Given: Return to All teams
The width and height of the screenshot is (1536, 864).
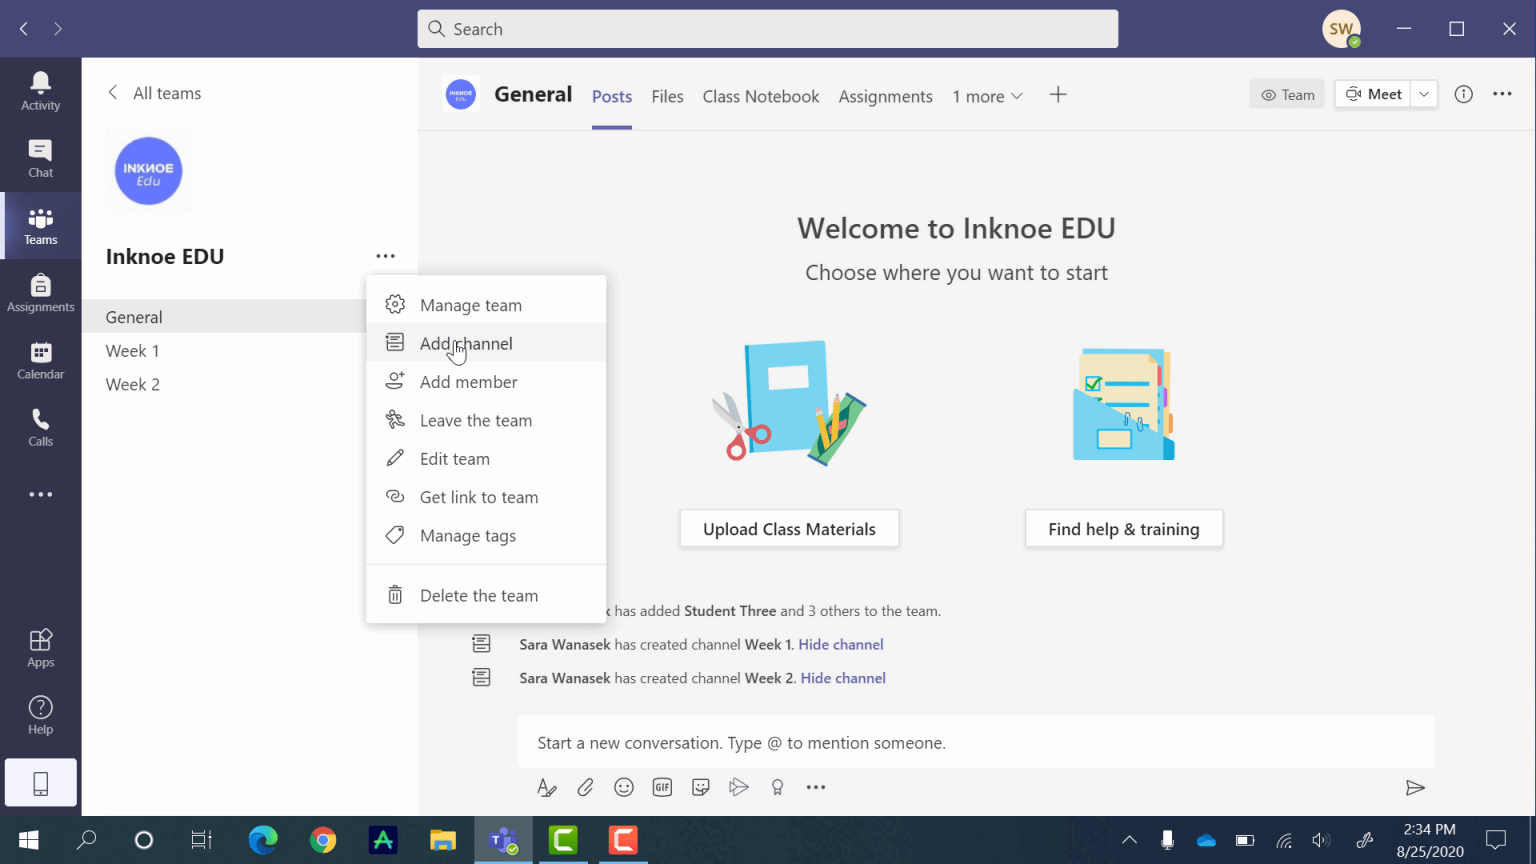Looking at the screenshot, I should [154, 93].
